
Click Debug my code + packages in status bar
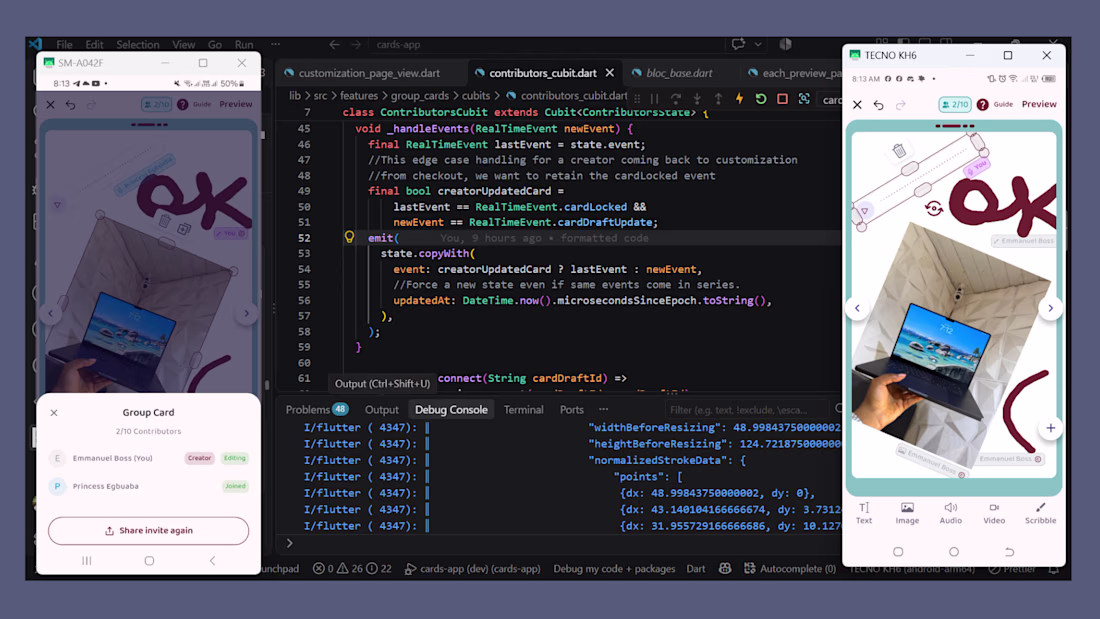(614, 568)
